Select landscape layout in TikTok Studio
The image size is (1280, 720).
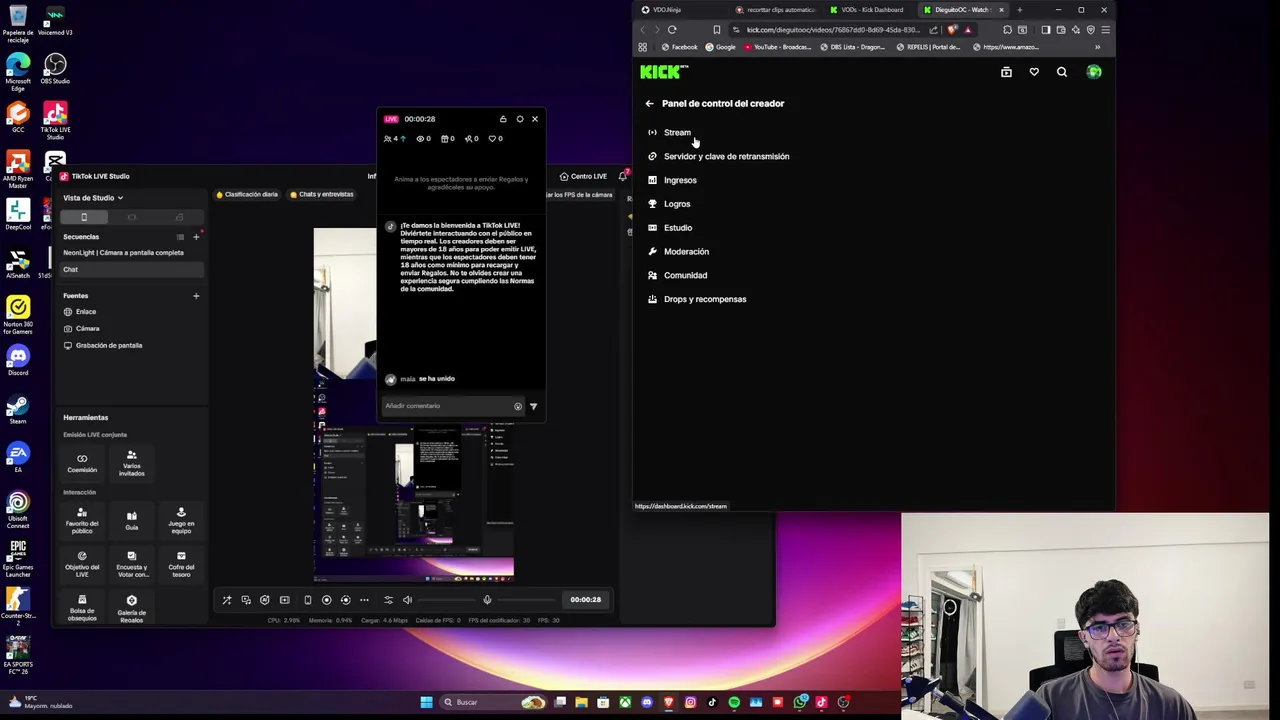(x=131, y=217)
